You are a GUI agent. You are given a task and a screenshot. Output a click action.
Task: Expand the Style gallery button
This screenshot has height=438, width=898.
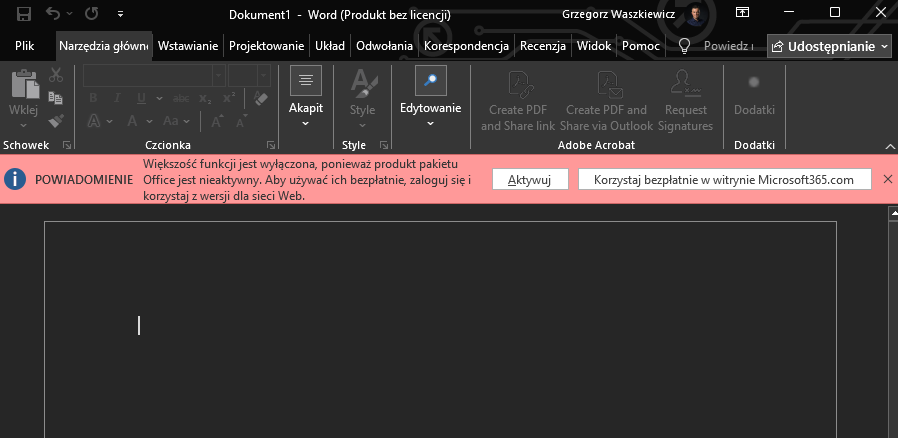tap(363, 100)
